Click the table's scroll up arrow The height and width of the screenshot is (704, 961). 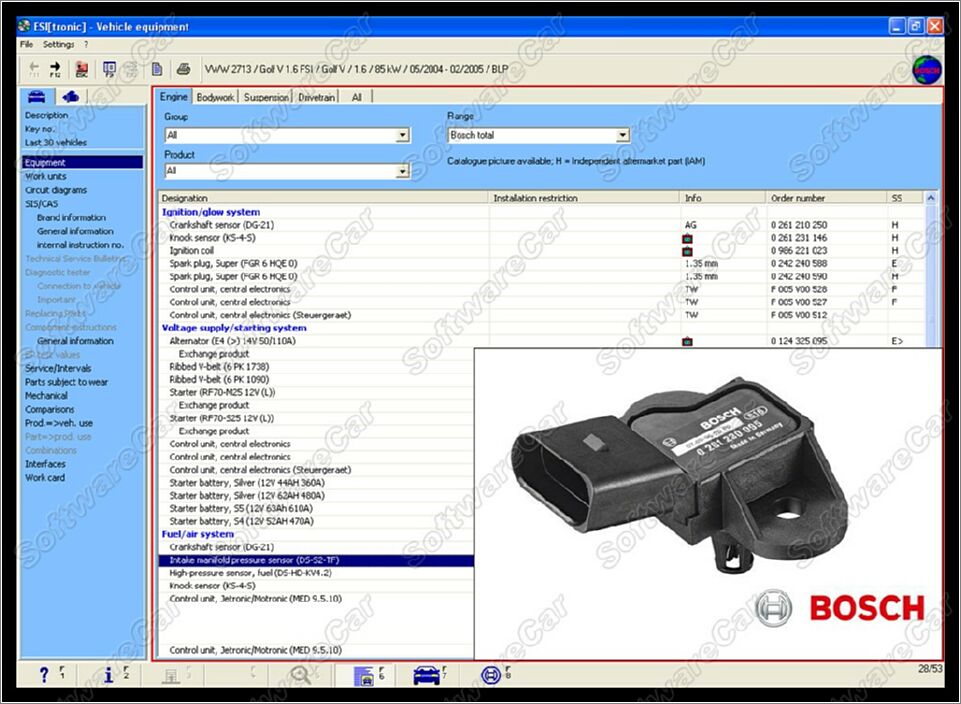point(932,198)
